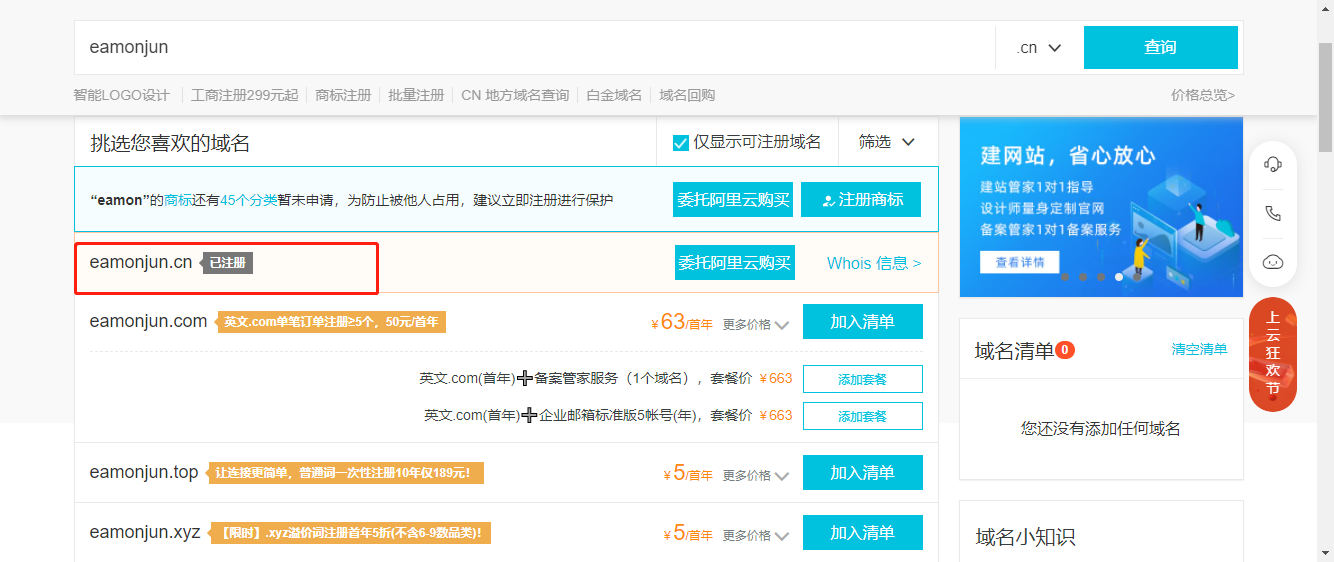The image size is (1334, 562).
Task: Open the 上云狂欢节 promotion badge
Action: pos(1273,355)
